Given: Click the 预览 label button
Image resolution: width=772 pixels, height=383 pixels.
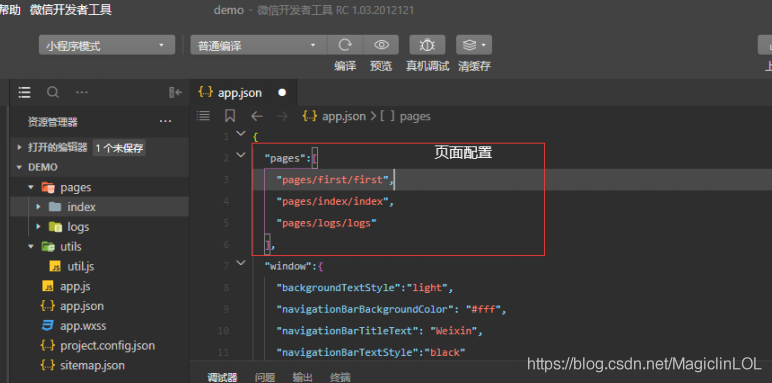Looking at the screenshot, I should pyautogui.click(x=381, y=66).
